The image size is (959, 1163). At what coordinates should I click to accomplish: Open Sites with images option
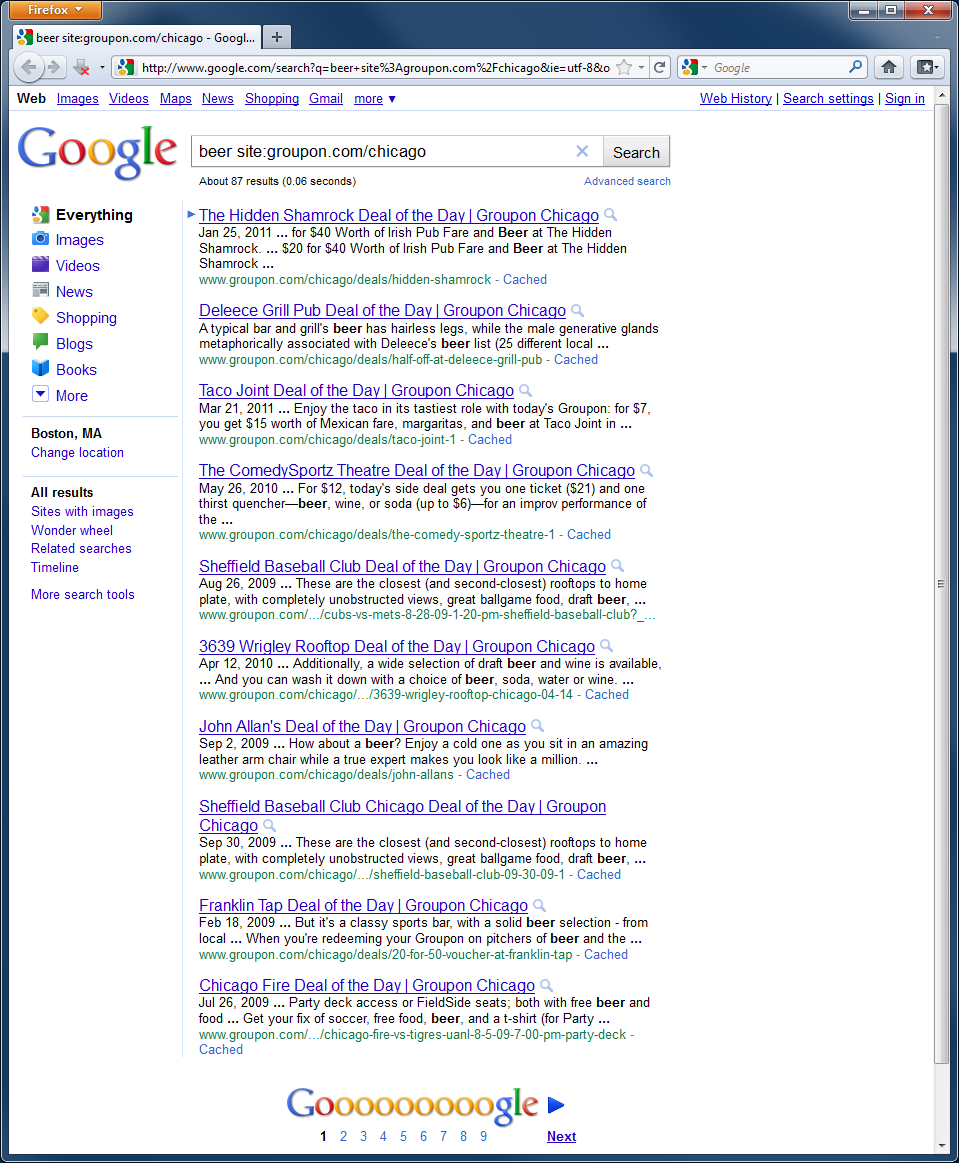[82, 512]
